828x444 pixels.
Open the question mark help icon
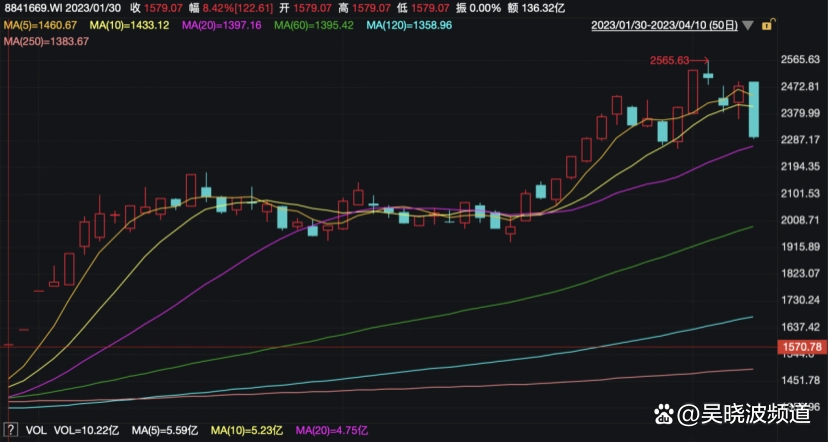click(x=11, y=430)
